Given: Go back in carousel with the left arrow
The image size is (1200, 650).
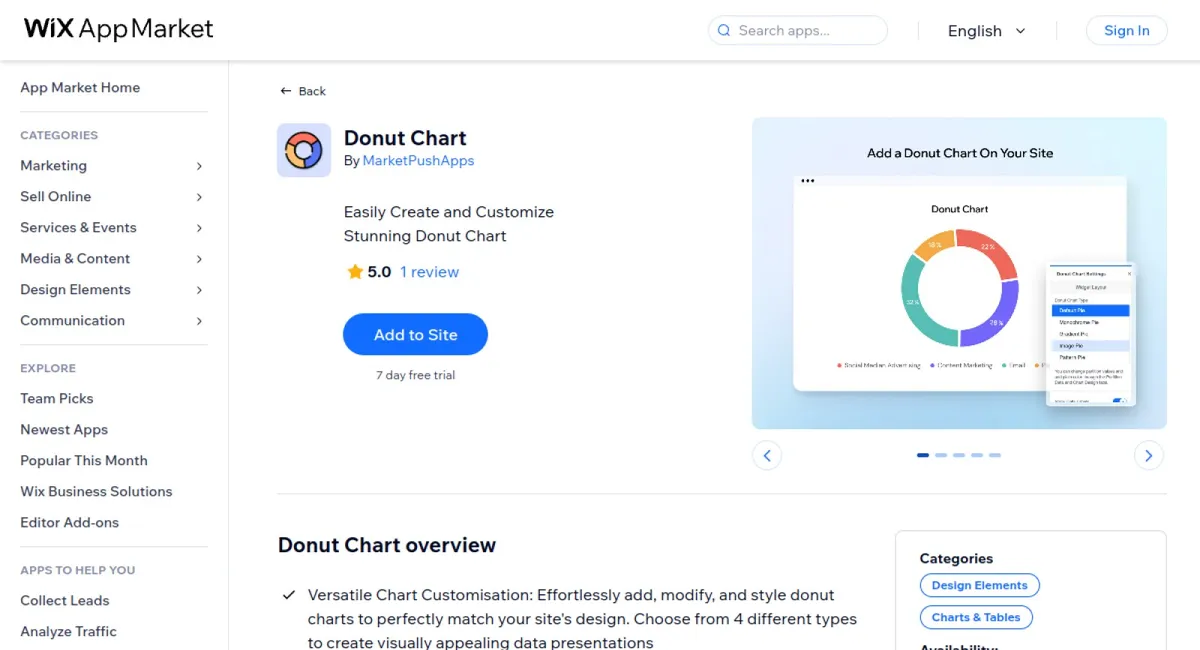Looking at the screenshot, I should point(767,455).
